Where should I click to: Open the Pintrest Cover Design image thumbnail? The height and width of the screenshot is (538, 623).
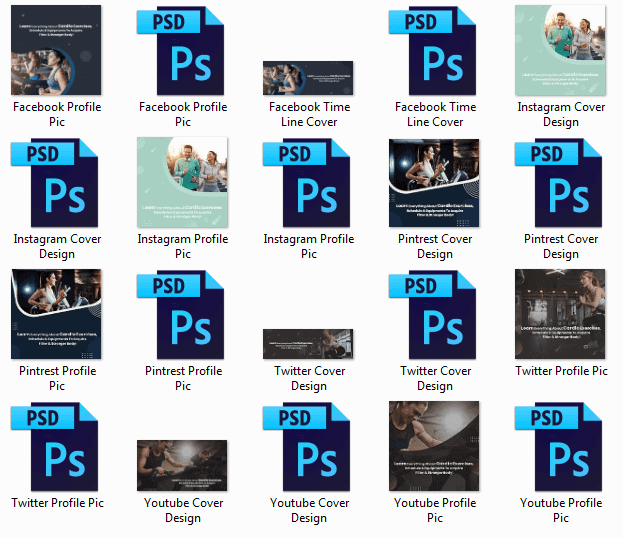click(435, 183)
